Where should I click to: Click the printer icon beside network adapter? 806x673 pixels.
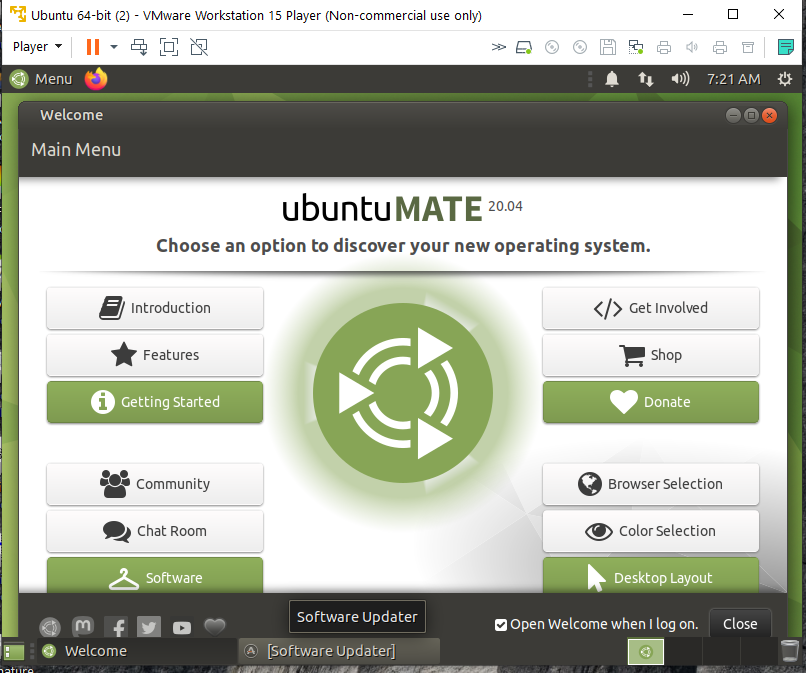click(664, 47)
